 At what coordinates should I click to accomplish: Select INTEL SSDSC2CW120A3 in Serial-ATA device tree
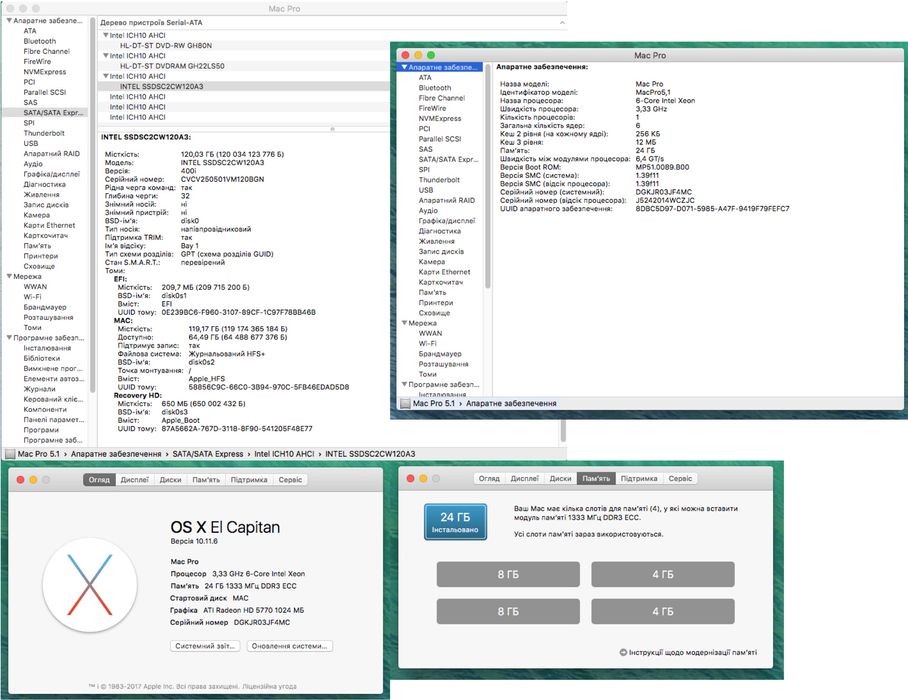tap(243, 87)
